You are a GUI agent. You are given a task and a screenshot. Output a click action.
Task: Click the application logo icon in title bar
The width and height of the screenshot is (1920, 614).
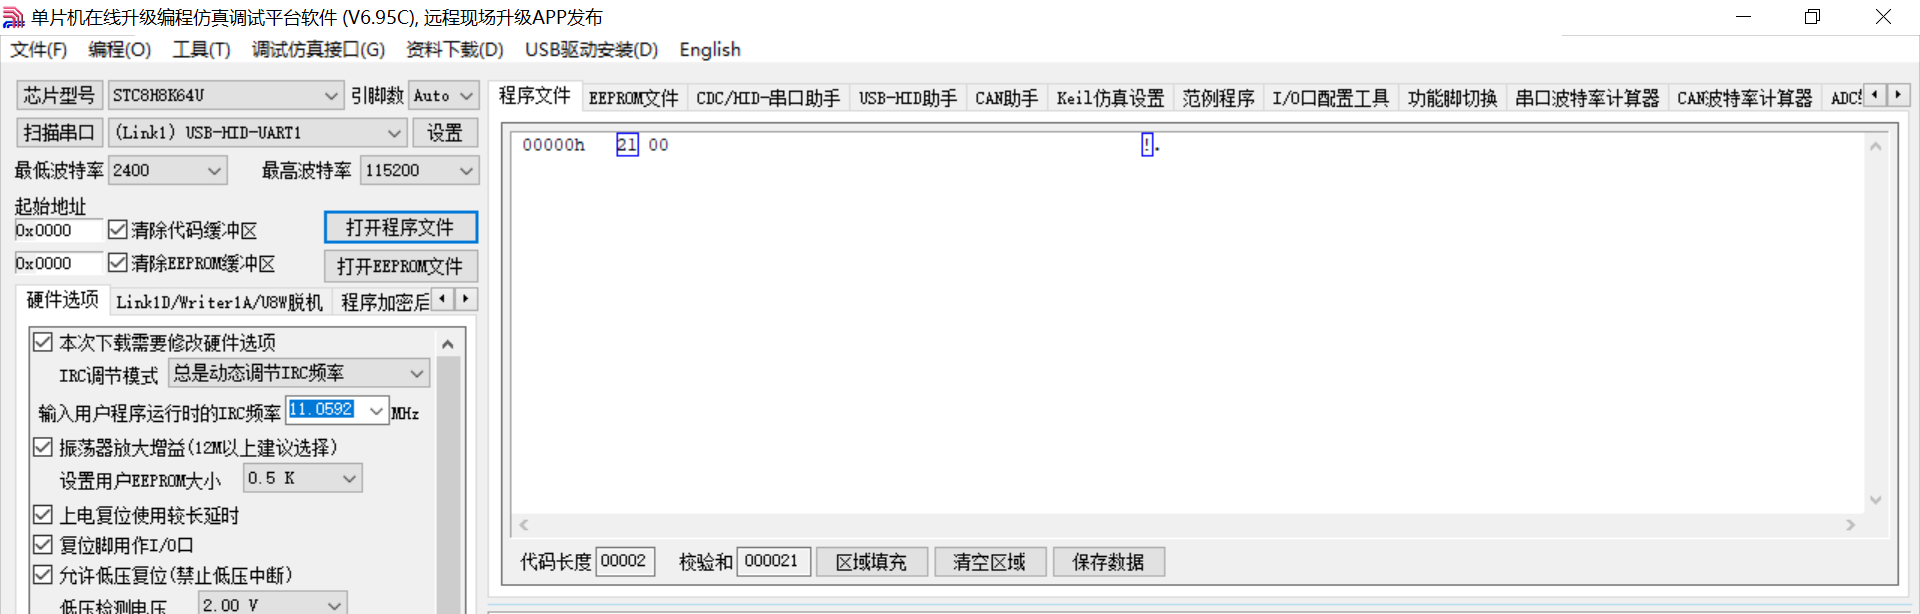coord(13,17)
